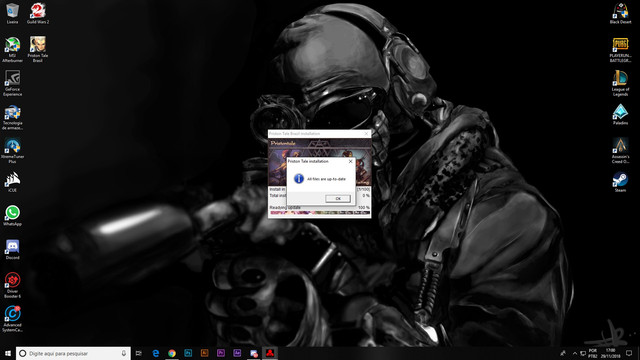The image size is (640, 360).
Task: Open the Lixeira recycle bin icon
Action: pos(12,13)
